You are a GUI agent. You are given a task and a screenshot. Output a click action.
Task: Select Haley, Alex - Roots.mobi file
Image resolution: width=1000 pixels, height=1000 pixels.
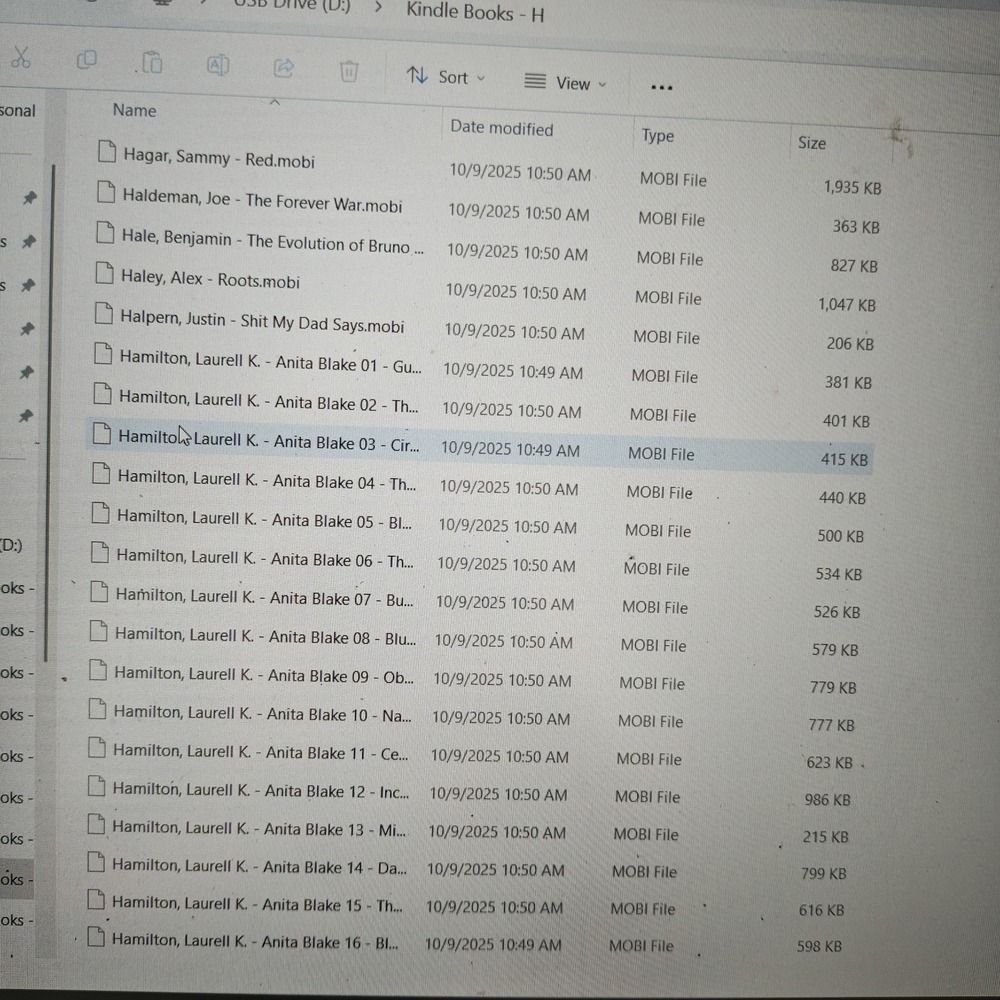tap(210, 279)
